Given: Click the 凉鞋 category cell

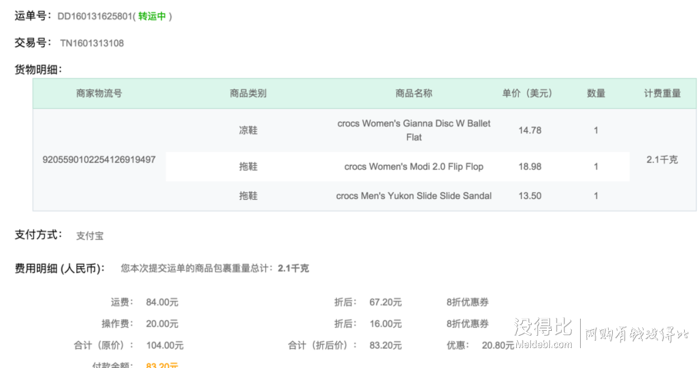Looking at the screenshot, I should [x=248, y=130].
